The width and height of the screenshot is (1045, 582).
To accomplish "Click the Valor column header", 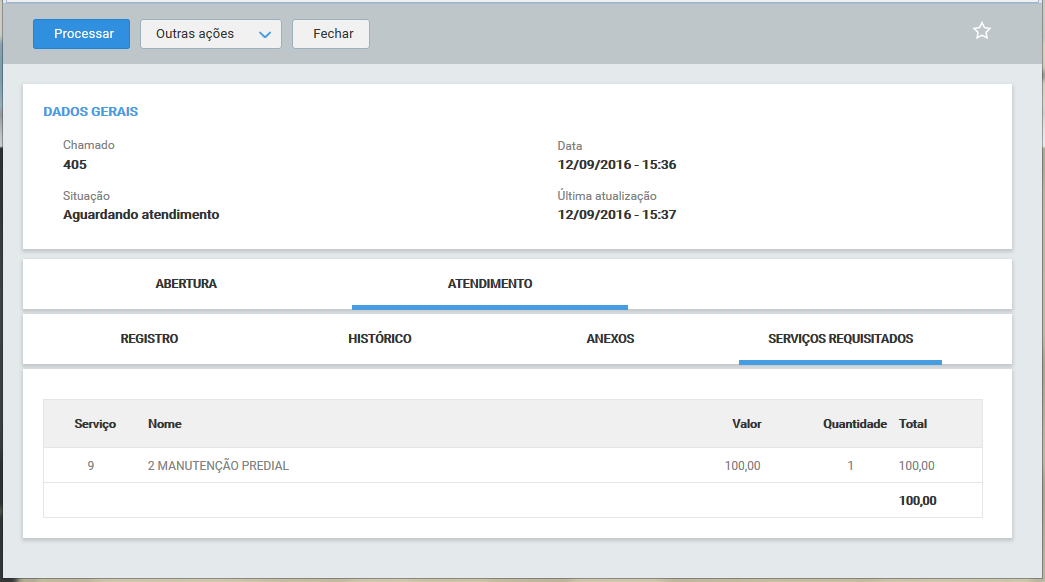I will 746,424.
